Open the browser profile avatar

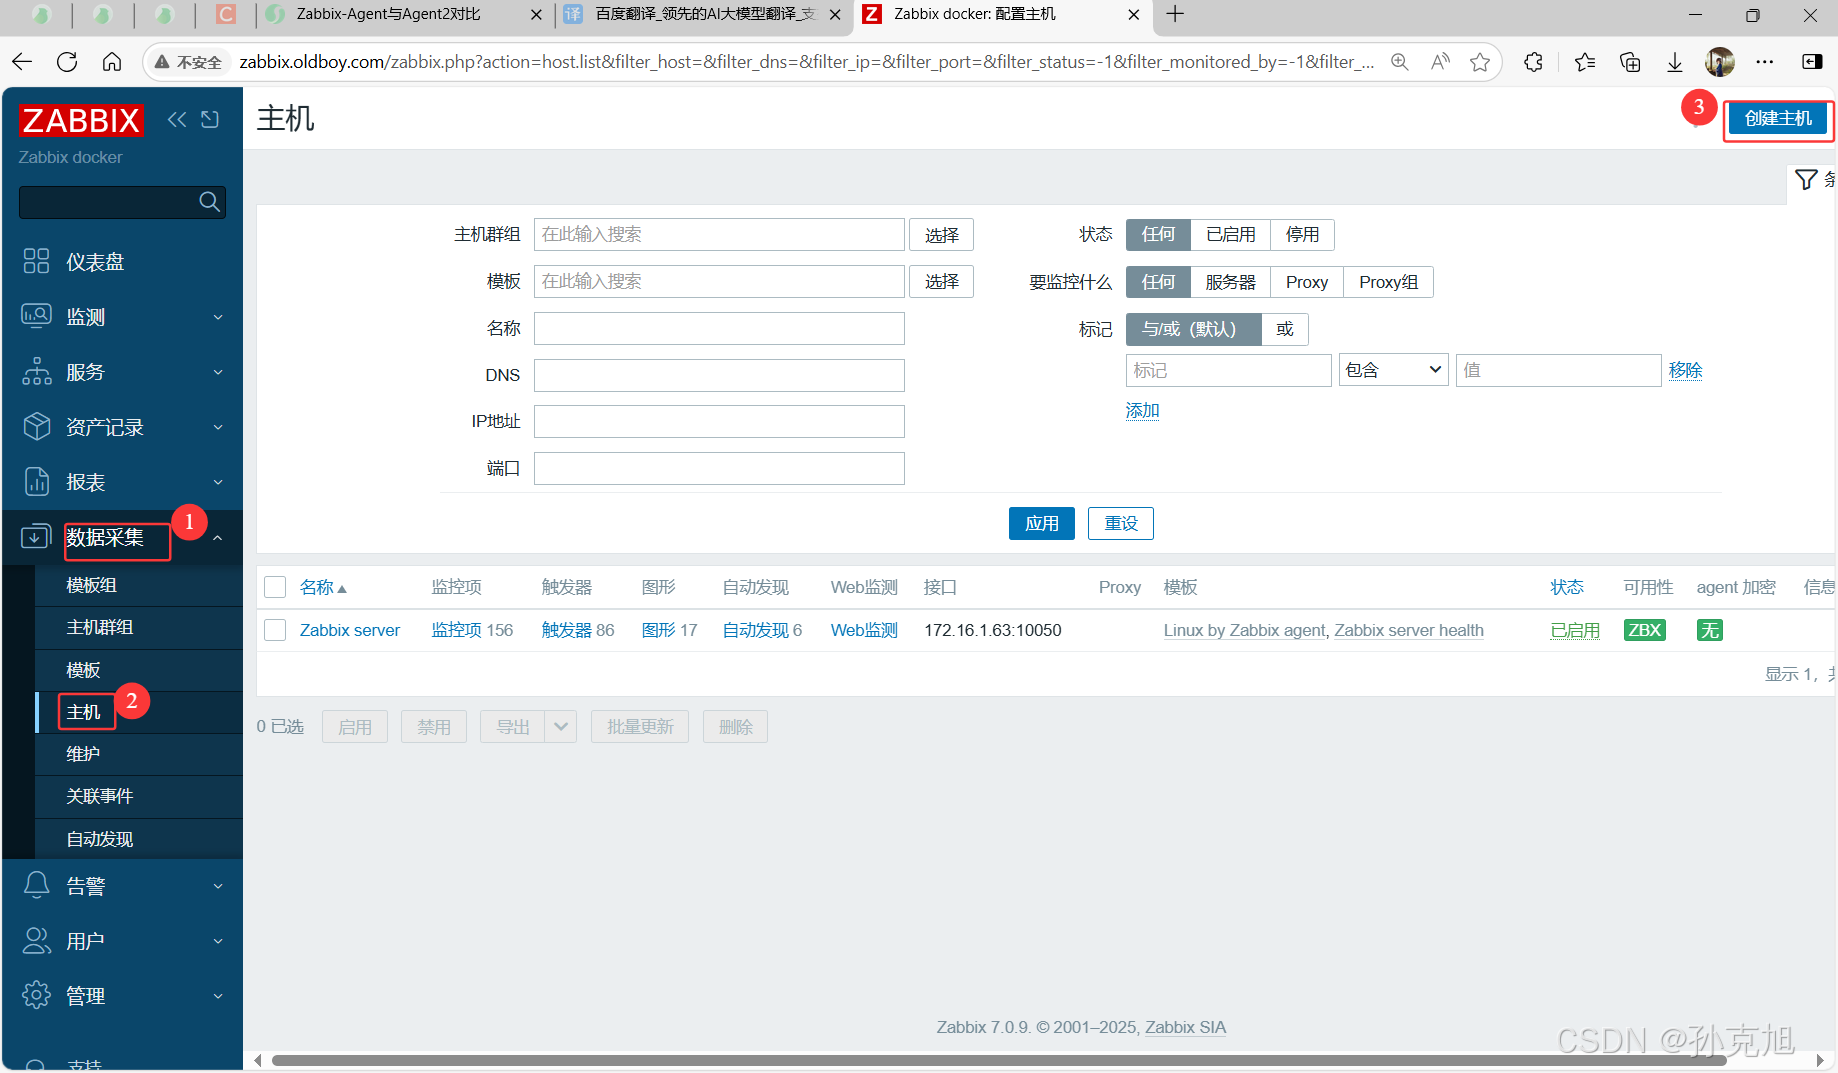[x=1720, y=62]
